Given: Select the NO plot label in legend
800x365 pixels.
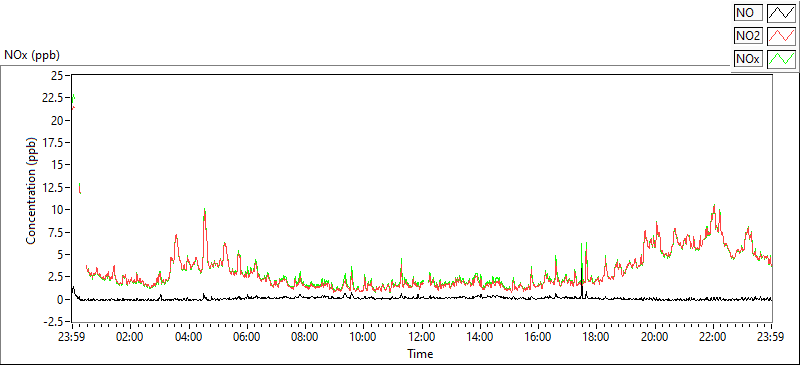Looking at the screenshot, I should click(x=748, y=12).
